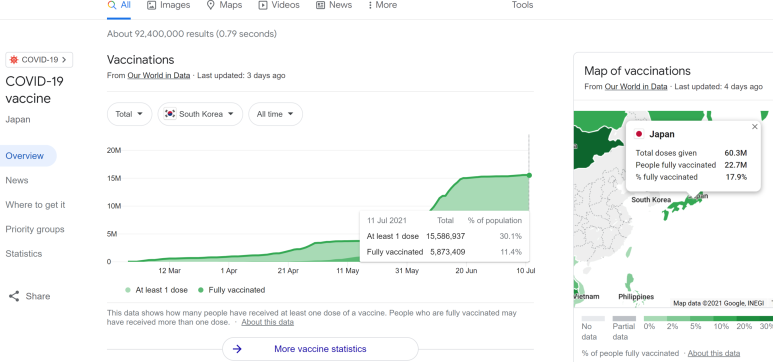Image resolution: width=773 pixels, height=362 pixels.
Task: Switch to the Images tab
Action: click(169, 5)
